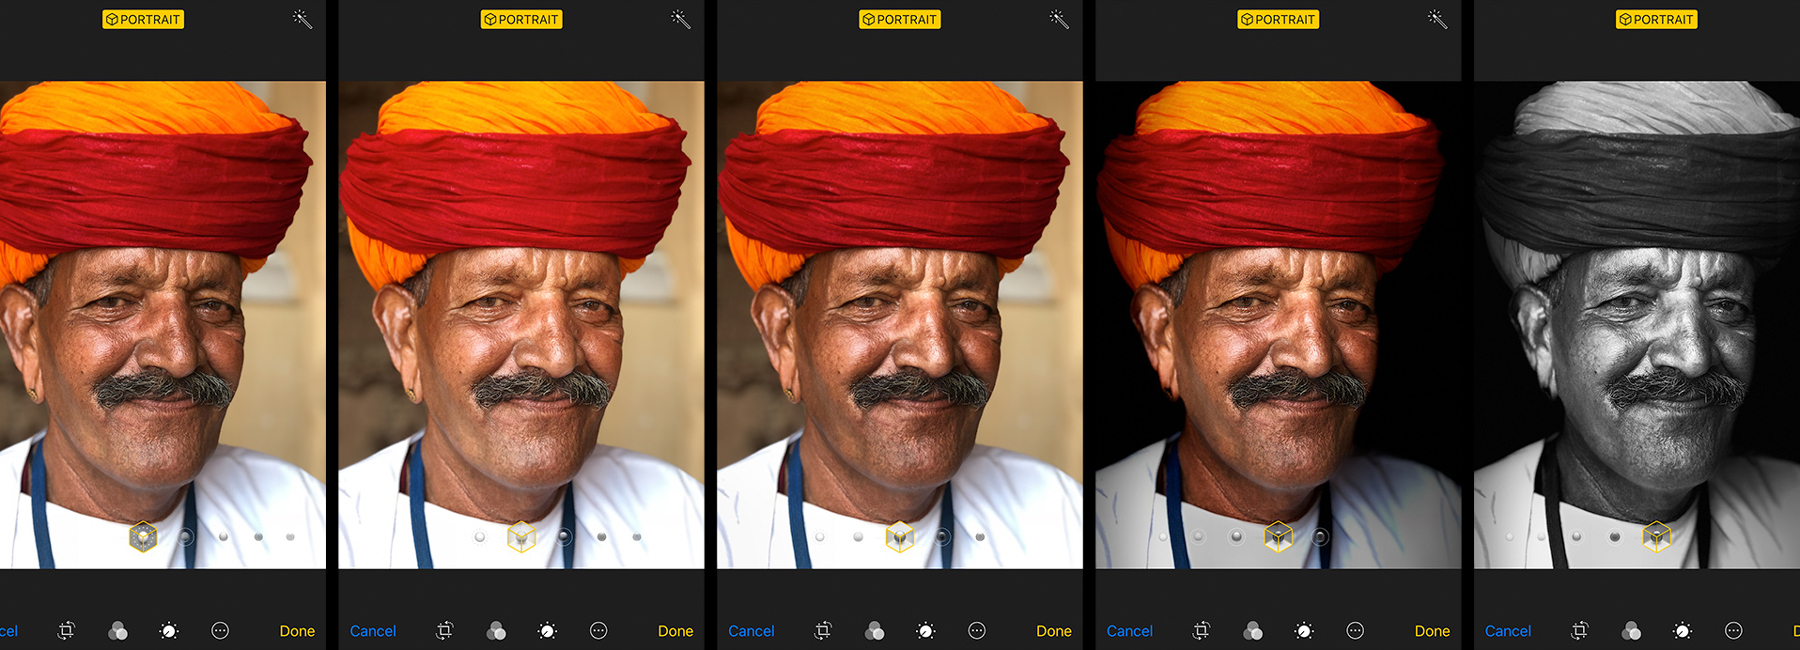Image resolution: width=1800 pixels, height=650 pixels.
Task: Select the light adjustment dial icon on leftmost screen
Action: [169, 631]
